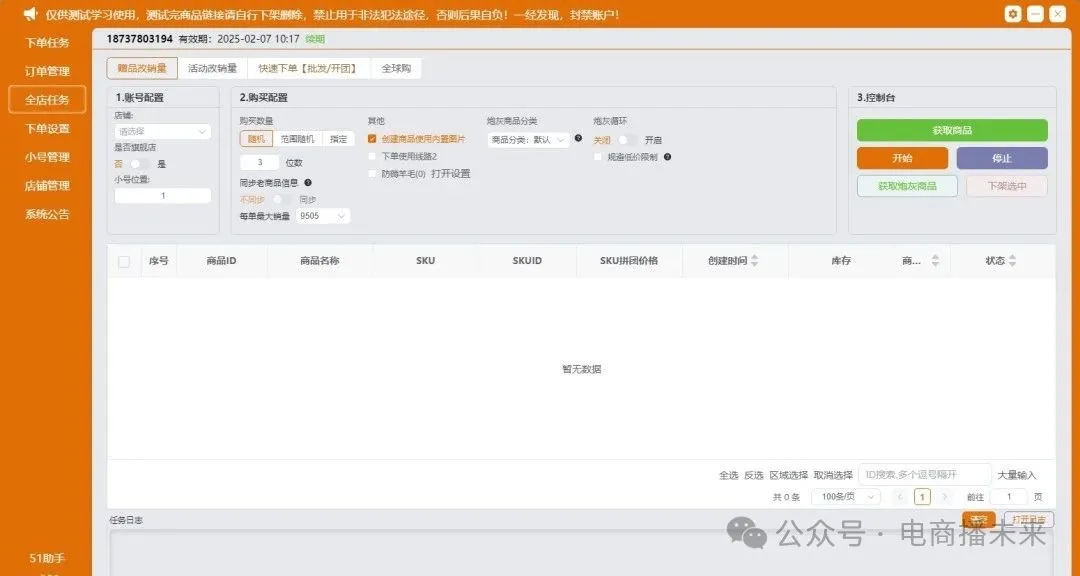Click the green 获取商品 button
Image resolution: width=1080 pixels, height=576 pixels.
pyautogui.click(x=952, y=130)
